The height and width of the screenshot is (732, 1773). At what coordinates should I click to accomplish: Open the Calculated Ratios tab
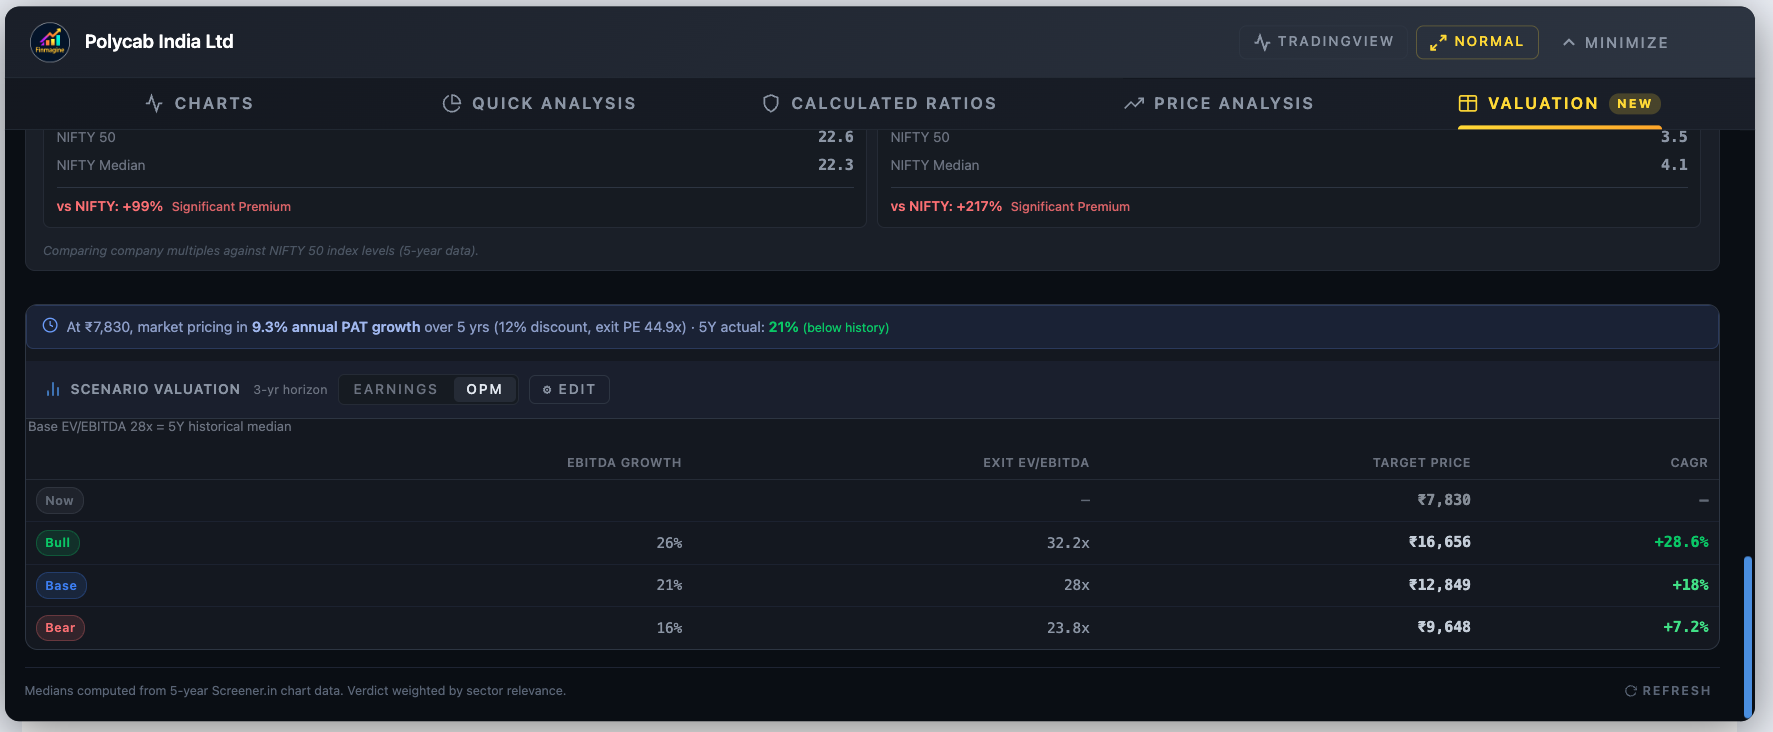pos(880,103)
